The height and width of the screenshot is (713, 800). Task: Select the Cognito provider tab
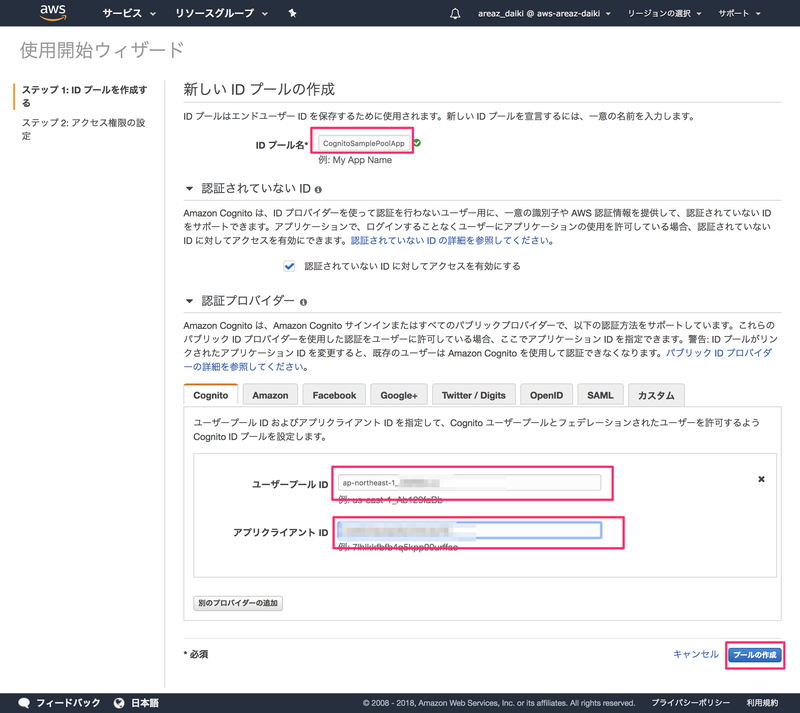pyautogui.click(x=211, y=395)
